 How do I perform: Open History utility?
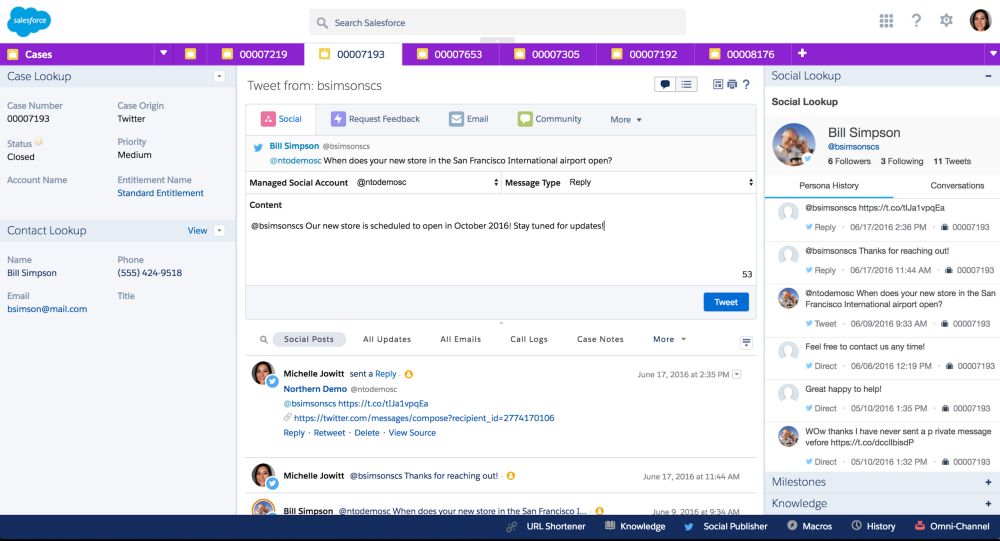click(874, 526)
